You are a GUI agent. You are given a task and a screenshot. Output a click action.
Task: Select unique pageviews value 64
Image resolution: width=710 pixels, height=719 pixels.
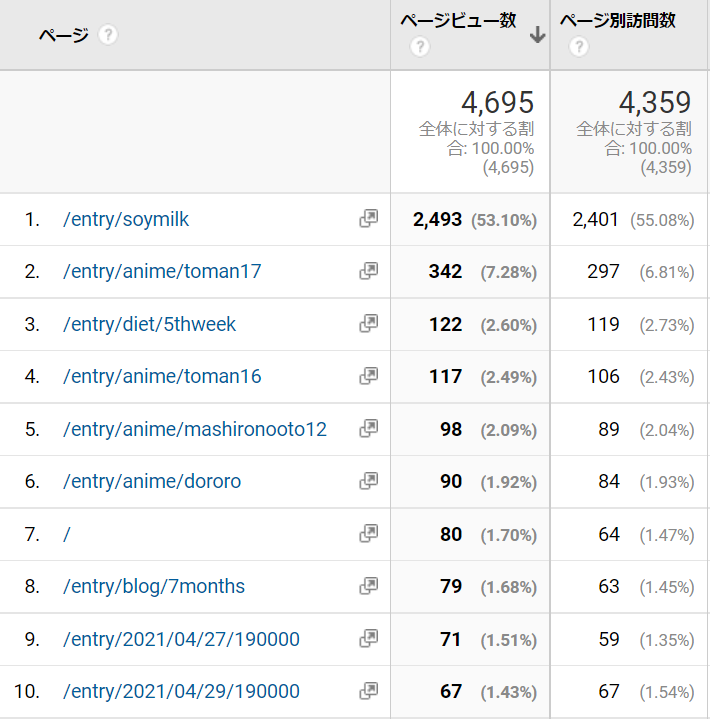click(x=609, y=535)
